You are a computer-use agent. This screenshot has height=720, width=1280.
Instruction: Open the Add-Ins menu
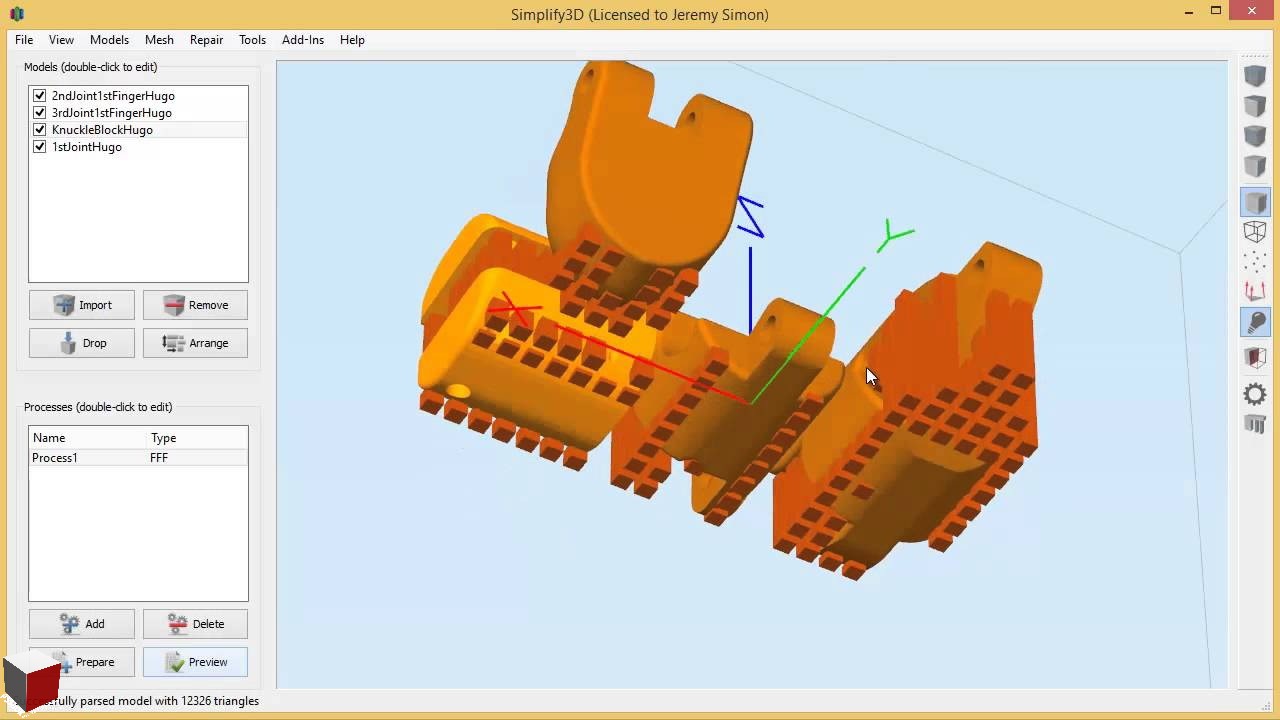pos(303,40)
